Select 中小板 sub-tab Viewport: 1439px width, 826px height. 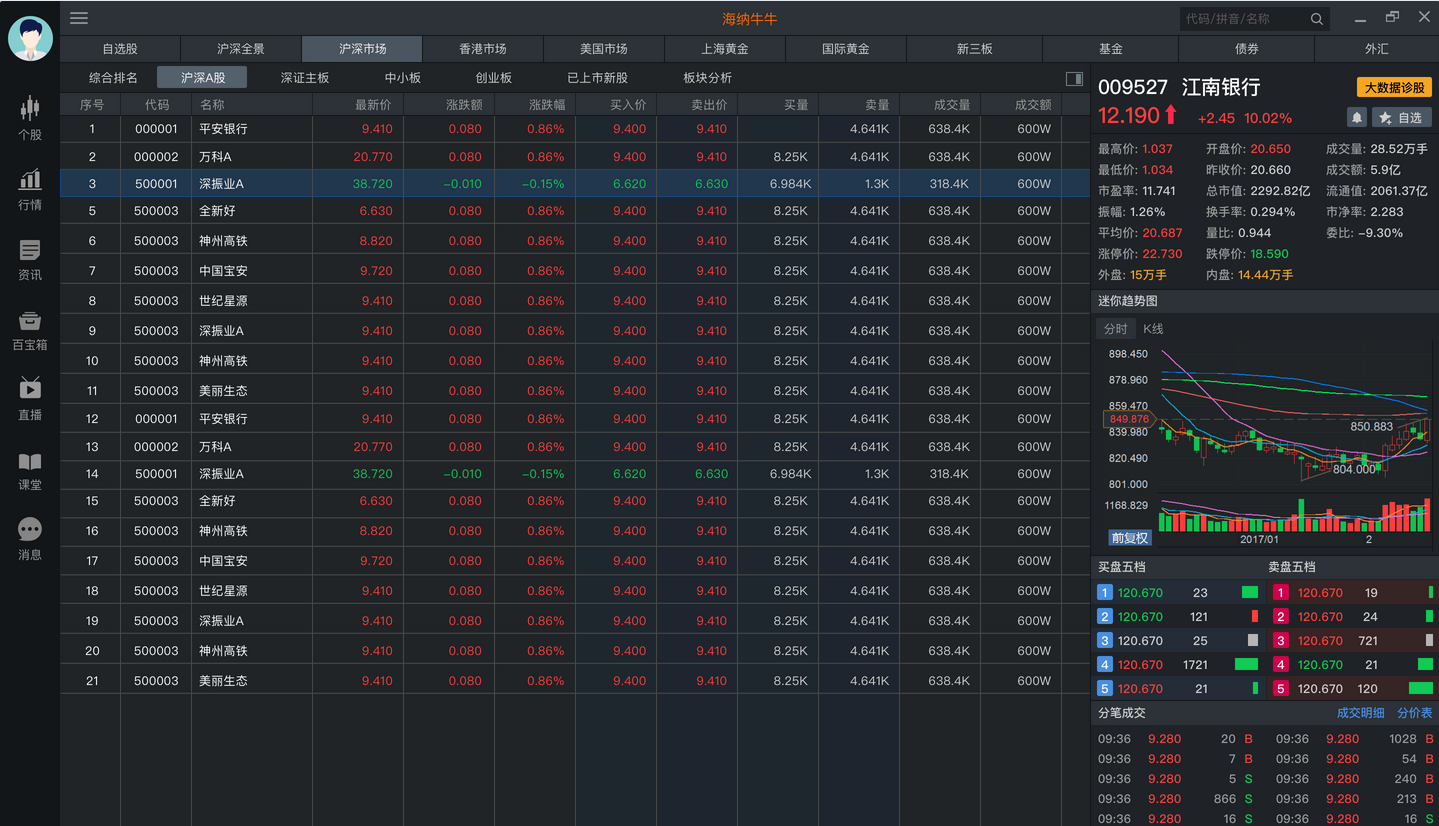click(x=403, y=78)
